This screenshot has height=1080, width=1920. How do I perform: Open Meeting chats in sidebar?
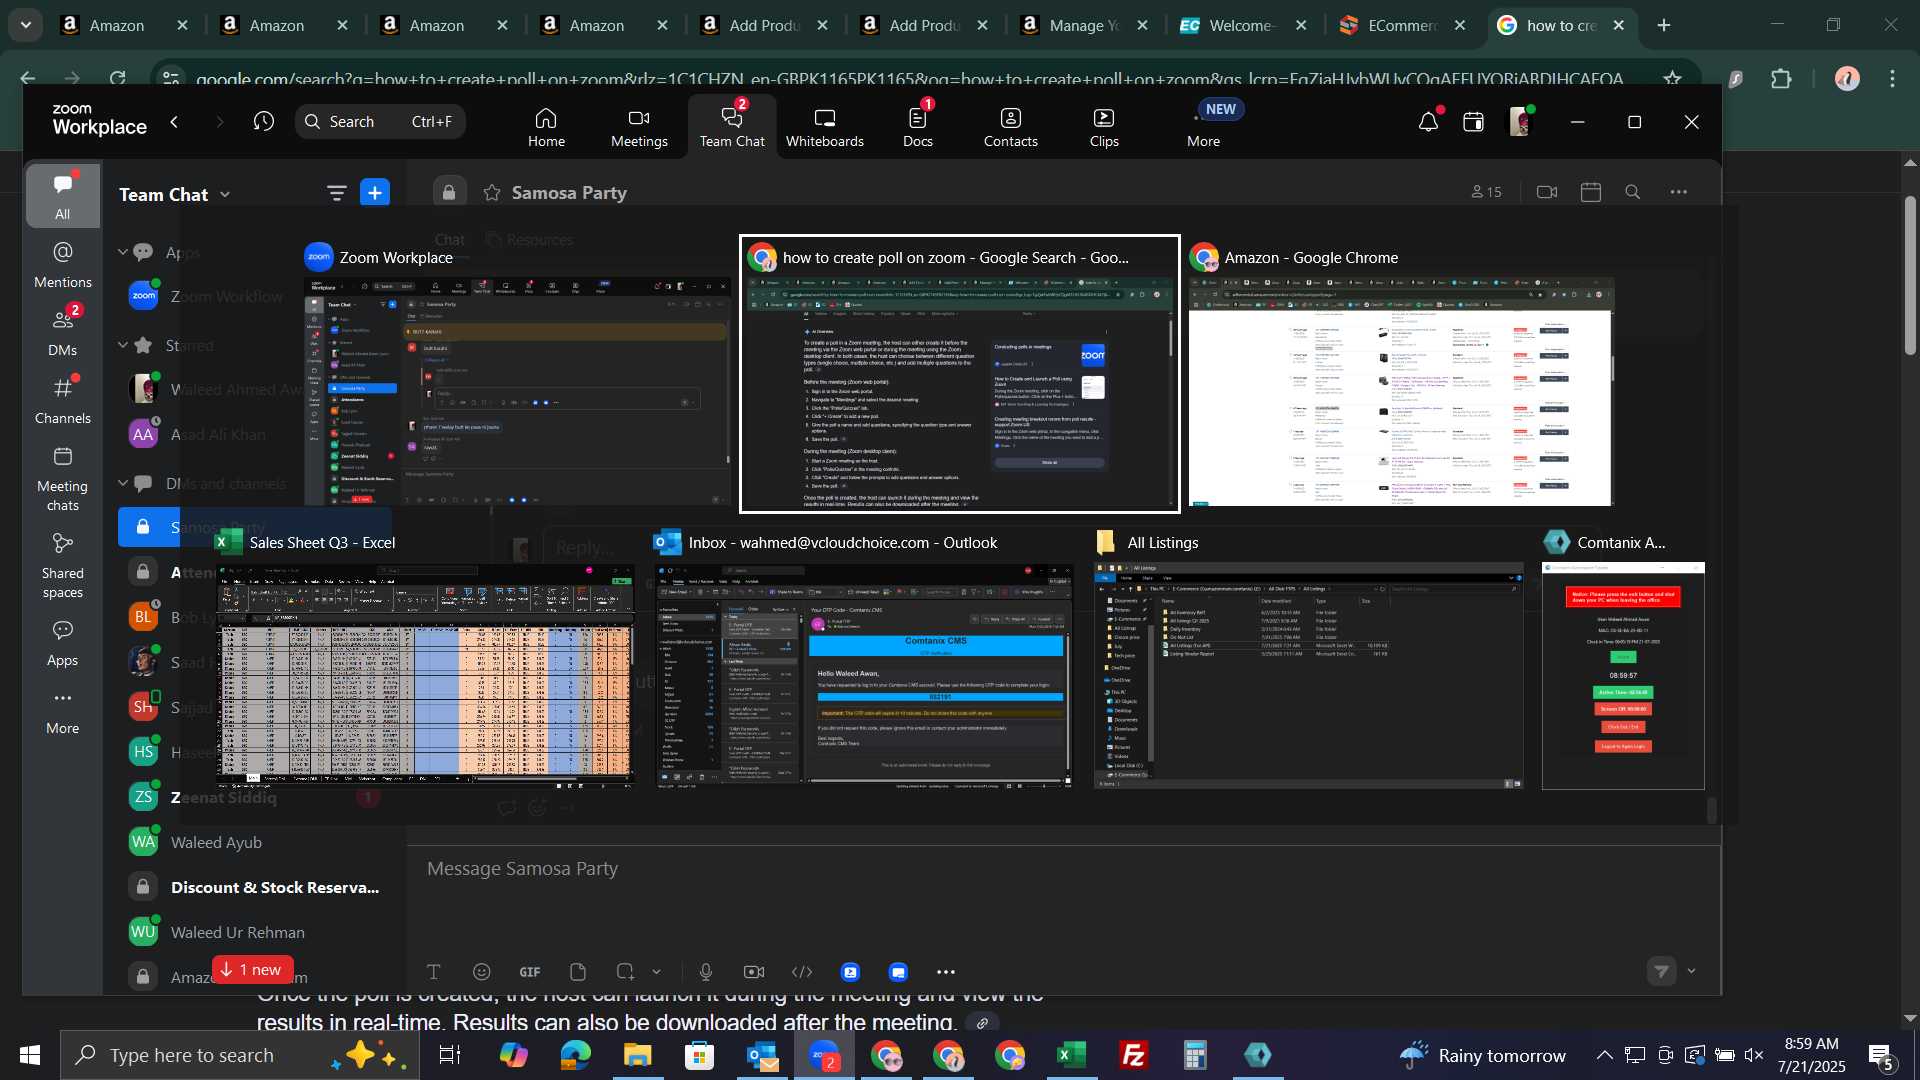(63, 479)
